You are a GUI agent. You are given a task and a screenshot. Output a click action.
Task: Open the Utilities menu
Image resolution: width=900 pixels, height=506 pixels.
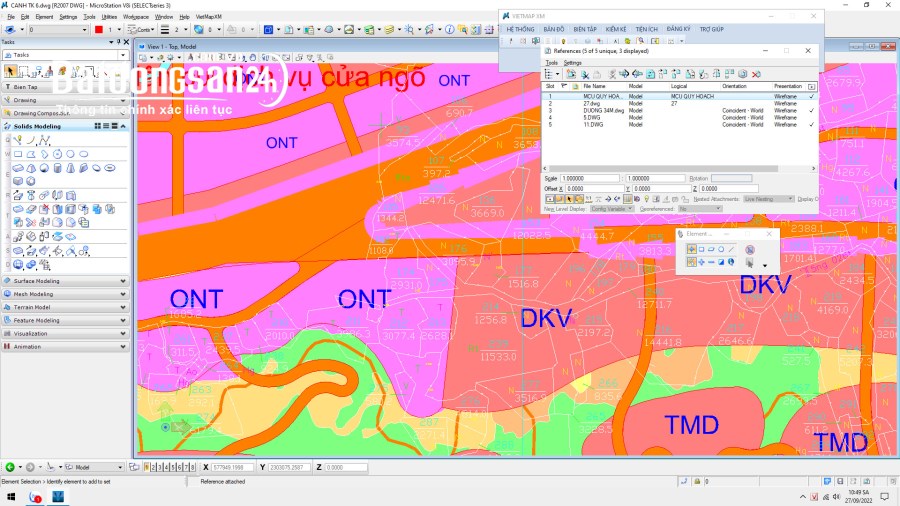109,17
